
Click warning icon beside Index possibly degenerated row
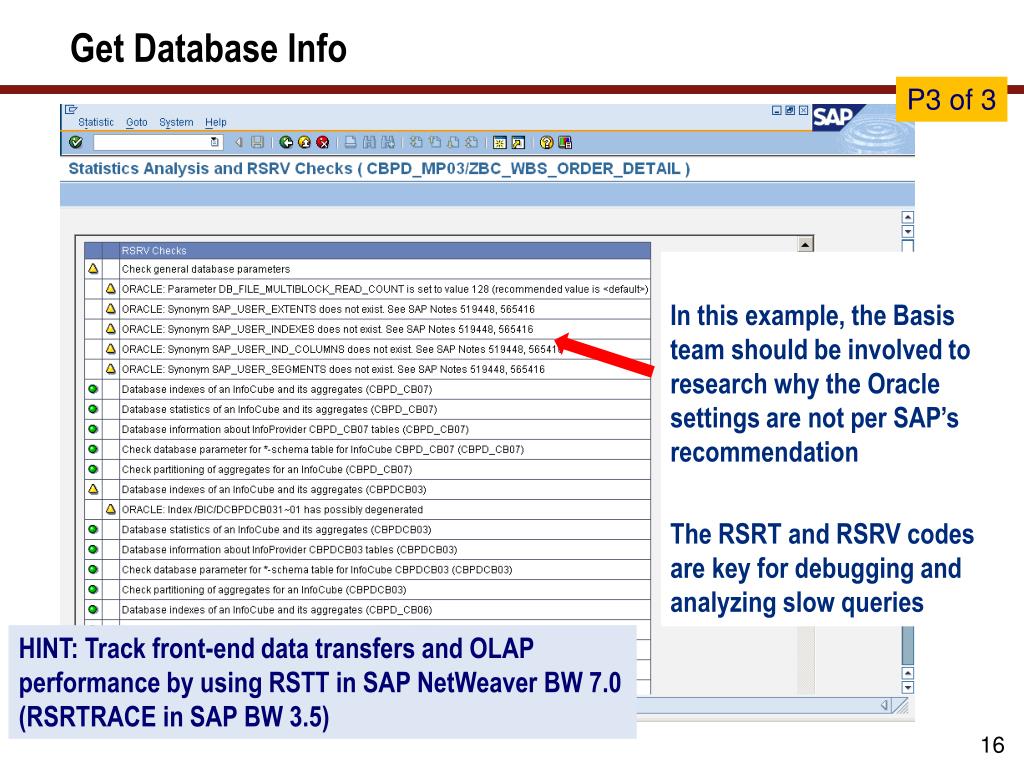[111, 509]
